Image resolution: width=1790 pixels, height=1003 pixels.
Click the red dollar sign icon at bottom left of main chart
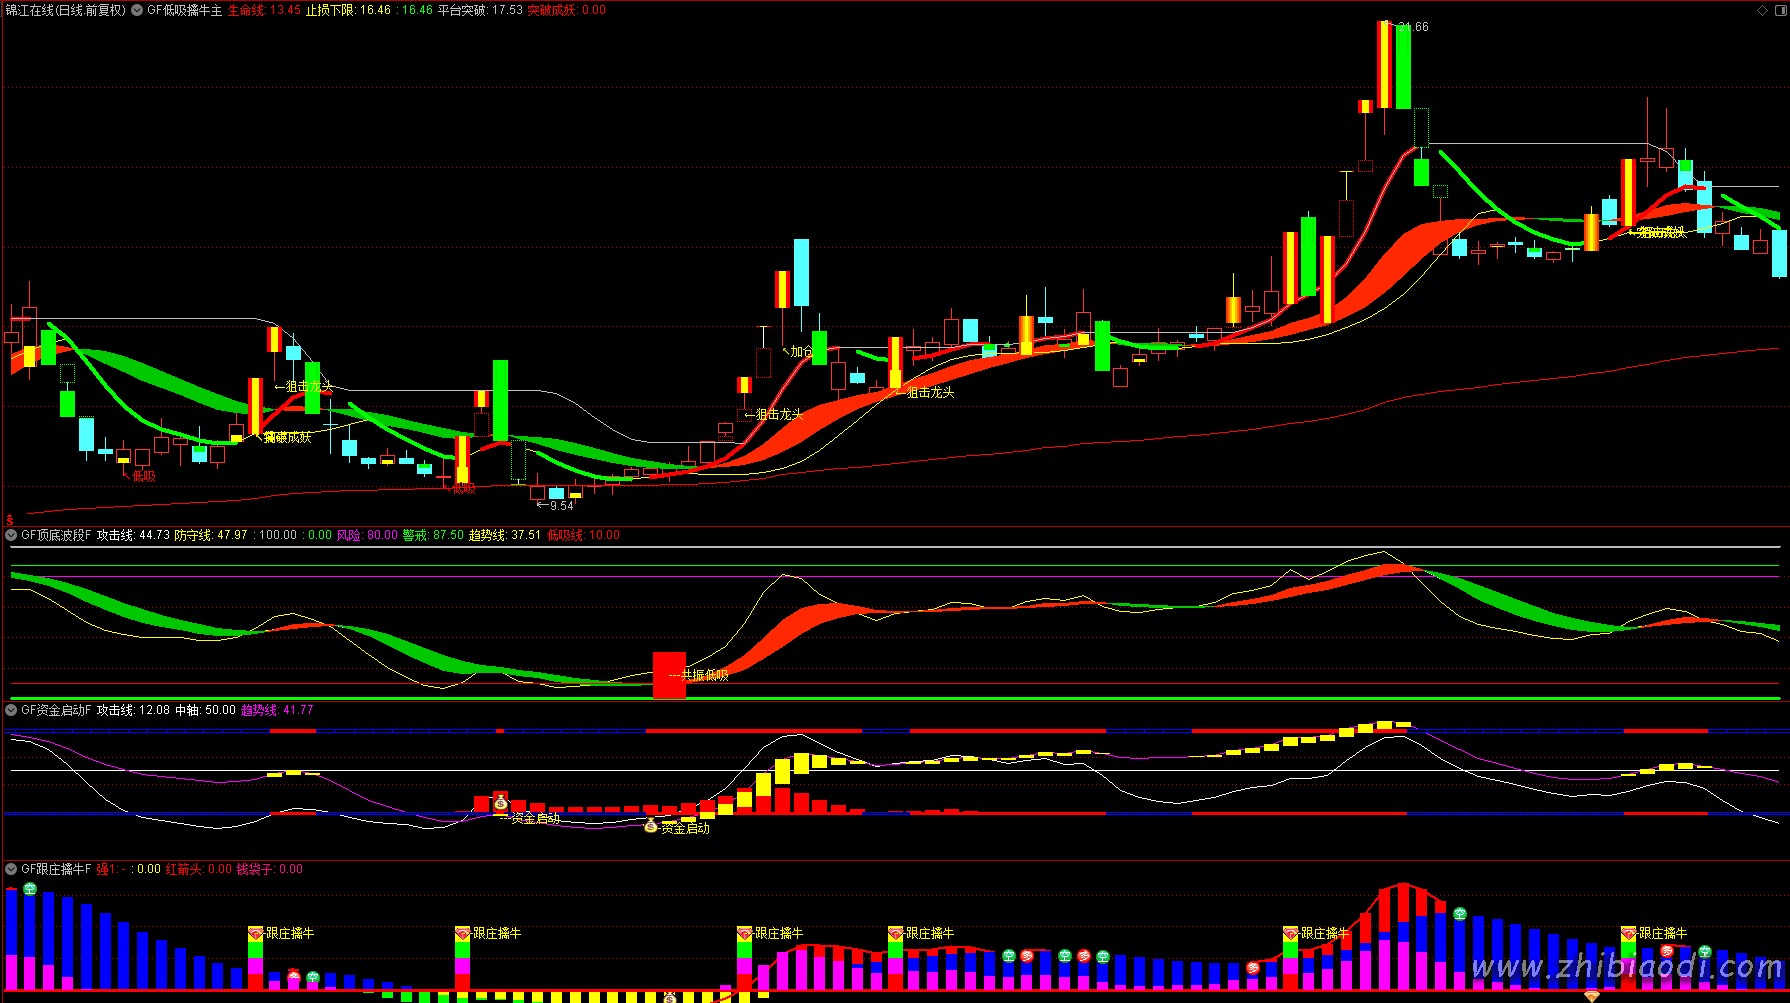pos(10,520)
